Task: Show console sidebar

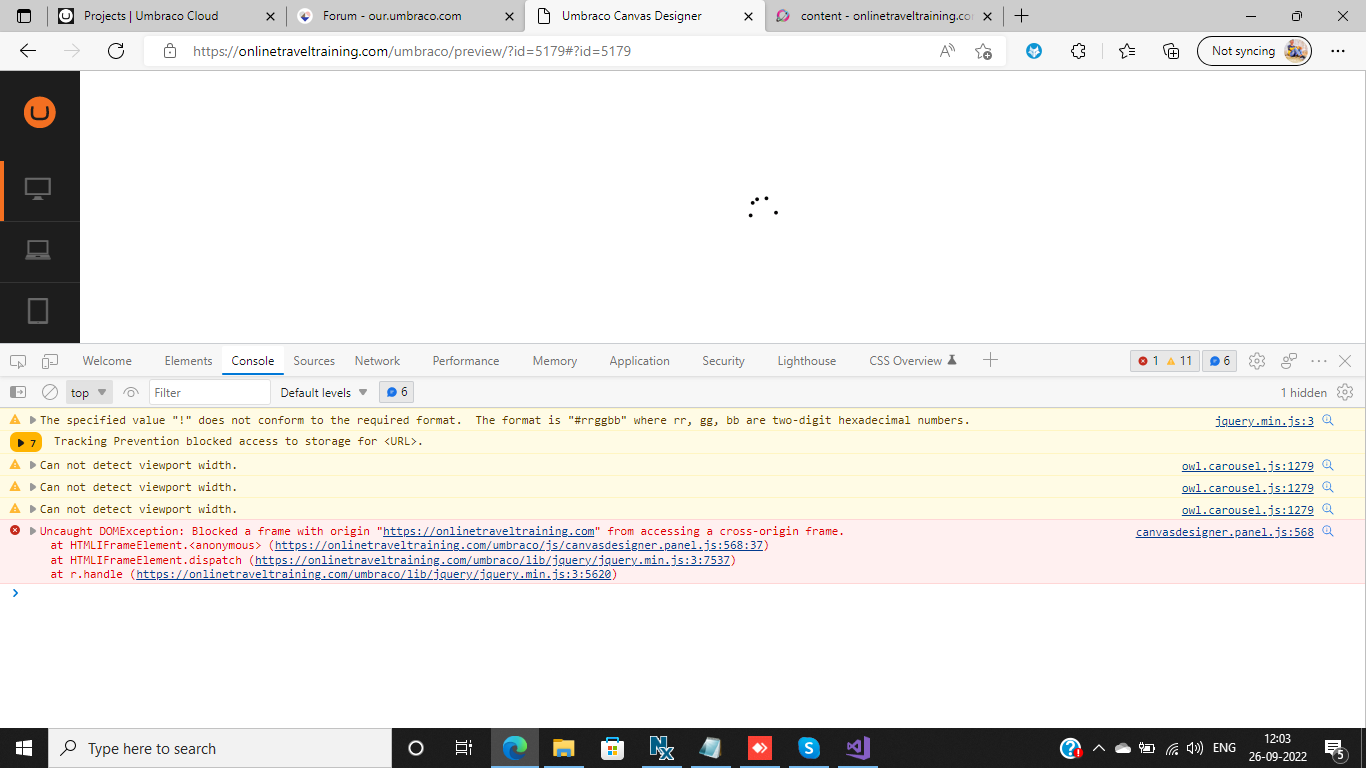Action: pos(18,392)
